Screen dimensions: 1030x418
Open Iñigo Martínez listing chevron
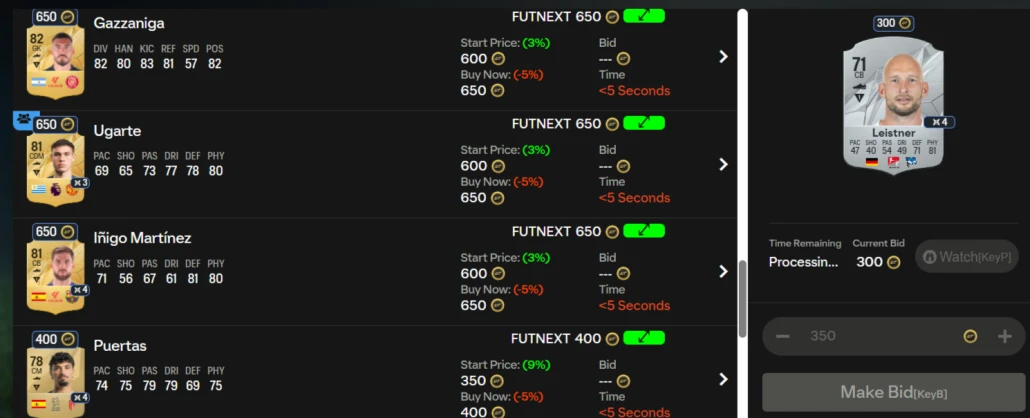tap(723, 271)
